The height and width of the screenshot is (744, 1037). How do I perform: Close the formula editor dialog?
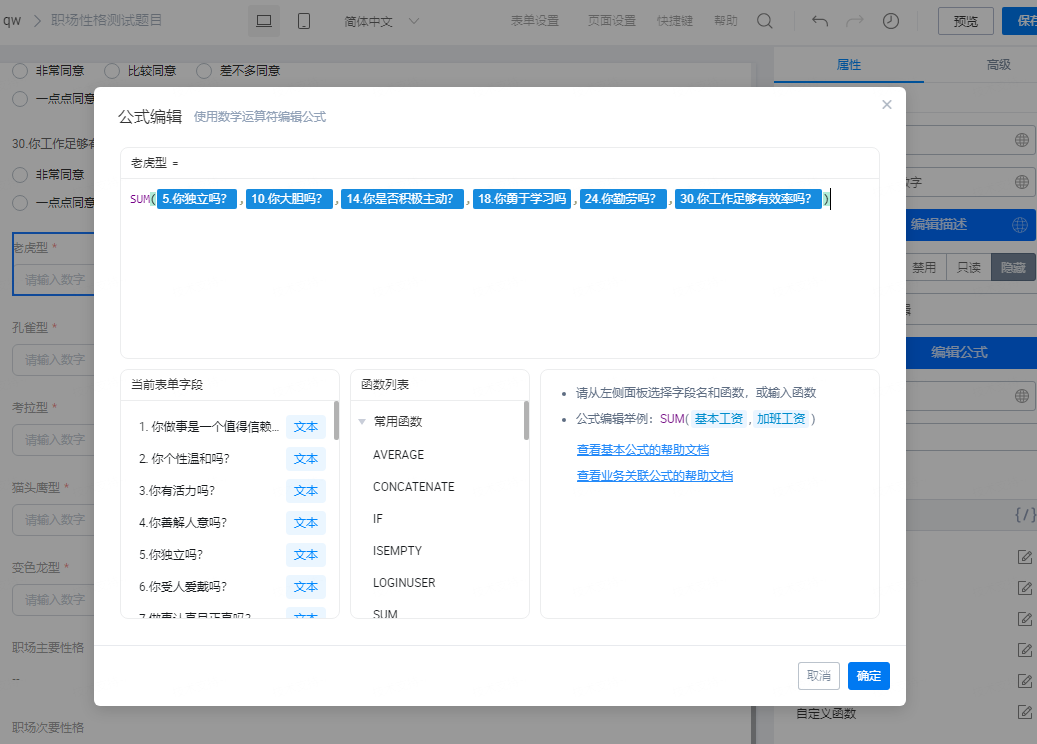pyautogui.click(x=887, y=104)
